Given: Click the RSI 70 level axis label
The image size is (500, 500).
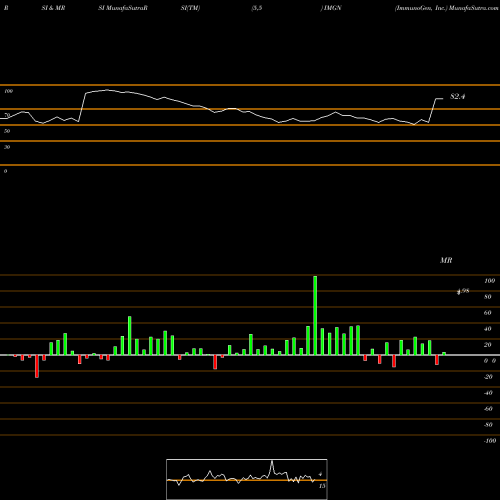Looking at the screenshot, I should point(7,115).
